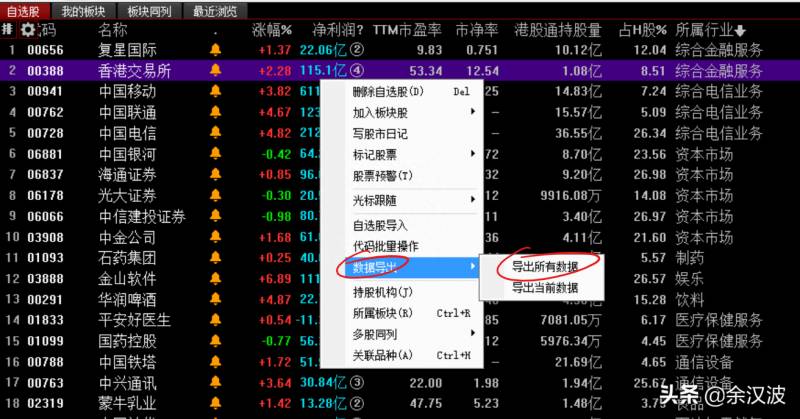Switch to the 我的板块 tab
This screenshot has height=419, width=800.
tap(83, 11)
